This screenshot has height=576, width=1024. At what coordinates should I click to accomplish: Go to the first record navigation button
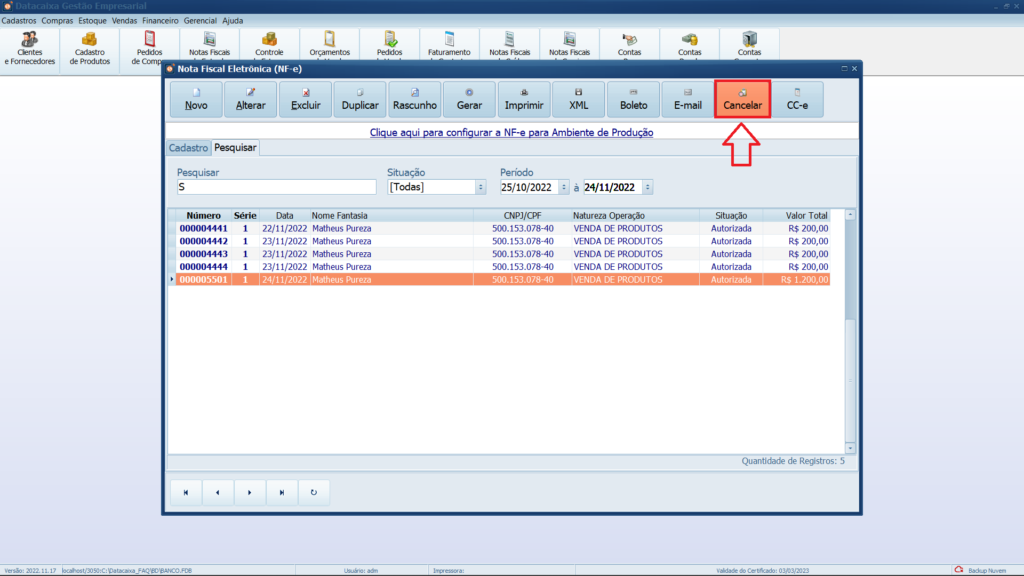pyautogui.click(x=185, y=492)
